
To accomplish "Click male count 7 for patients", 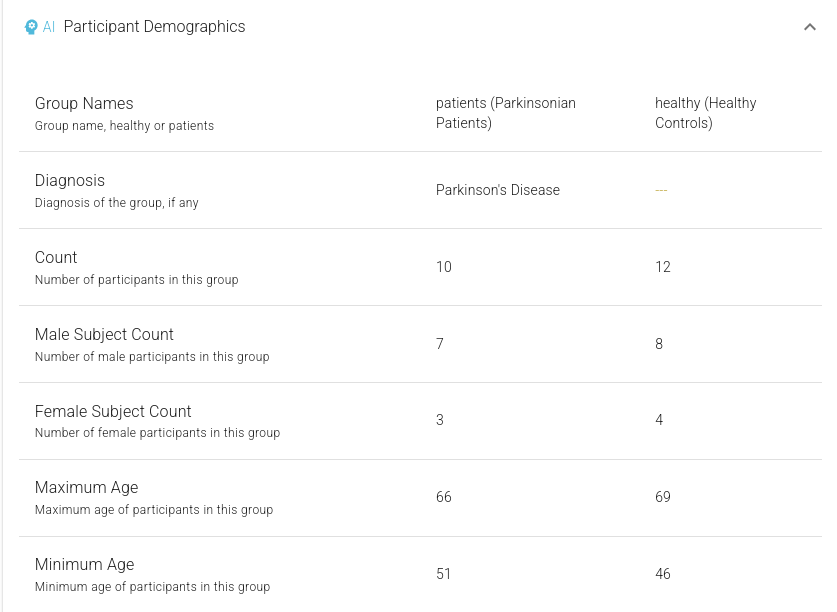I will click(x=439, y=344).
